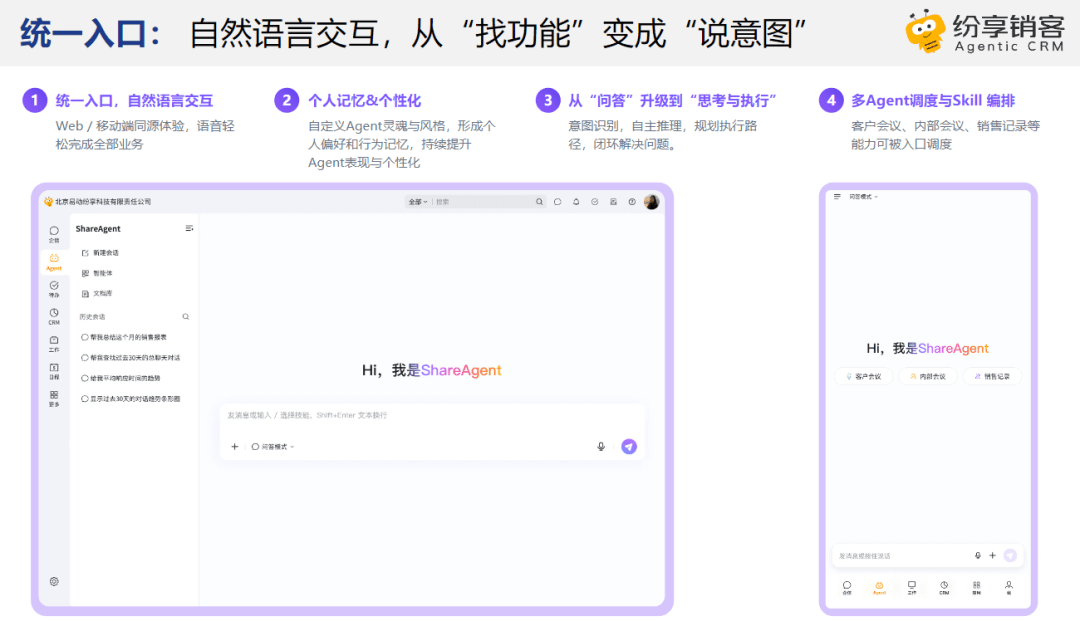Open 更多 grid icon in desktop sidebar
The image size is (1080, 621).
point(54,398)
